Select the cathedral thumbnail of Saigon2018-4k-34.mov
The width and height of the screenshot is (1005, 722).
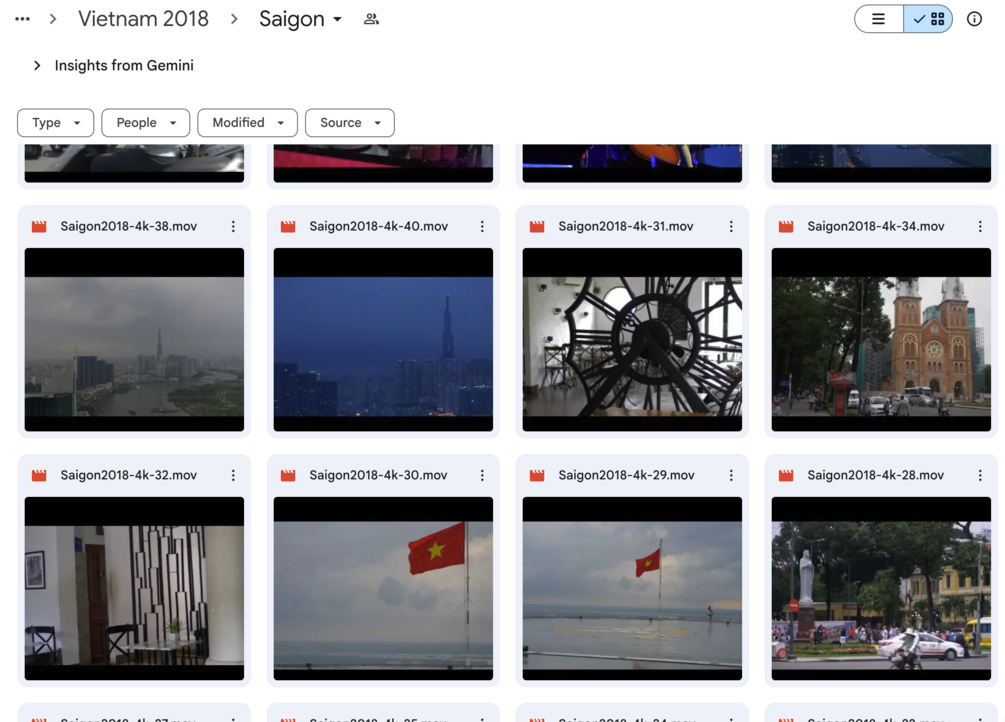881,339
